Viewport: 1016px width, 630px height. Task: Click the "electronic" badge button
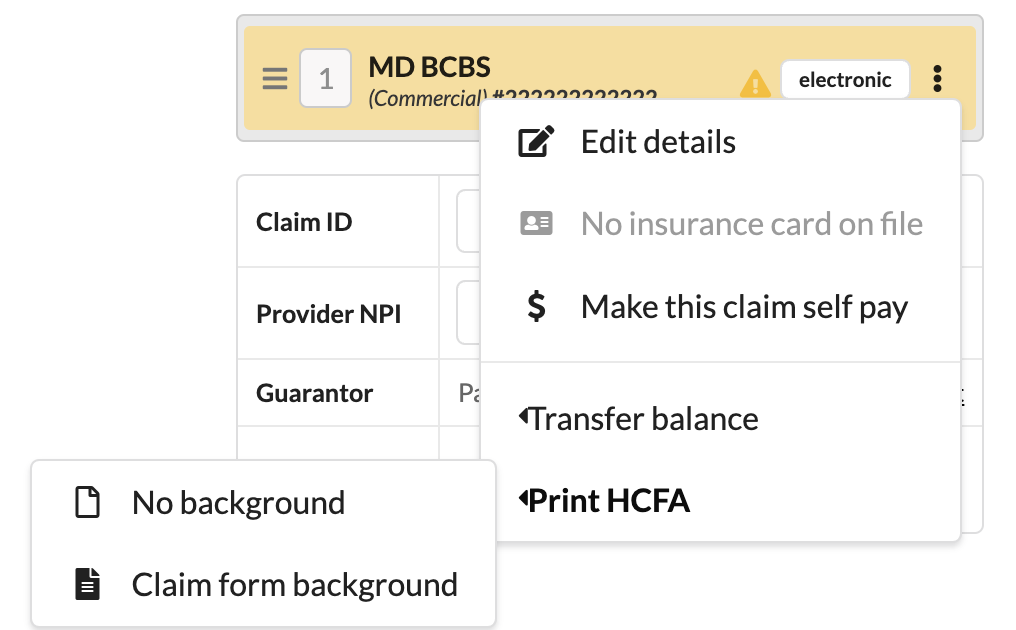[x=845, y=80]
